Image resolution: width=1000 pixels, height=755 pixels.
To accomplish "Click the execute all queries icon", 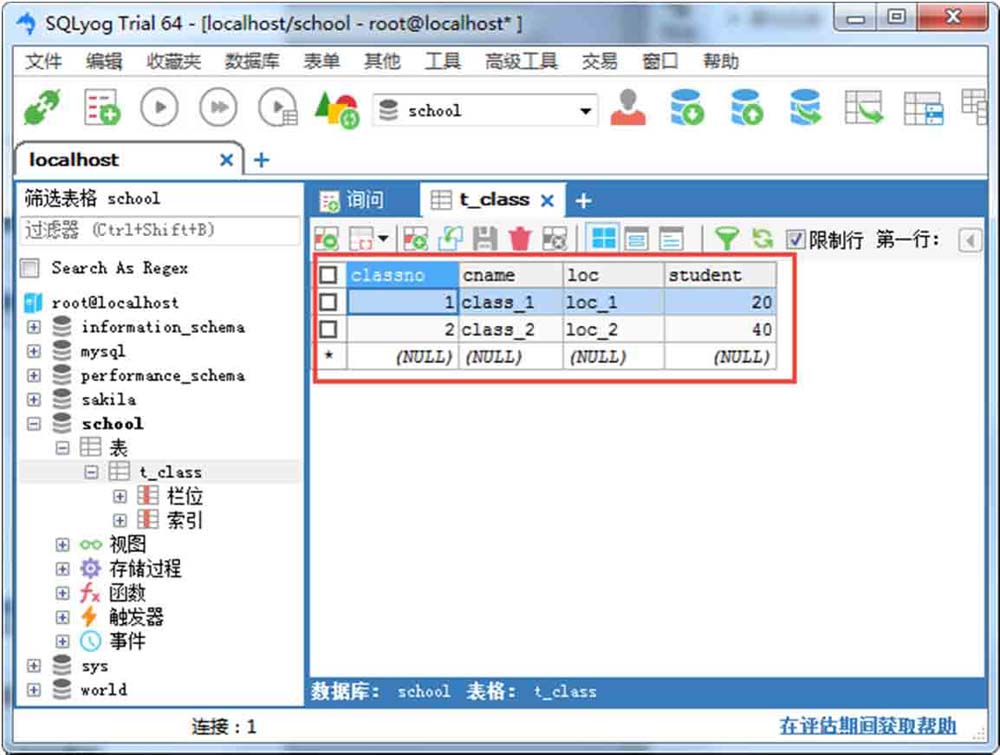I will tap(219, 107).
